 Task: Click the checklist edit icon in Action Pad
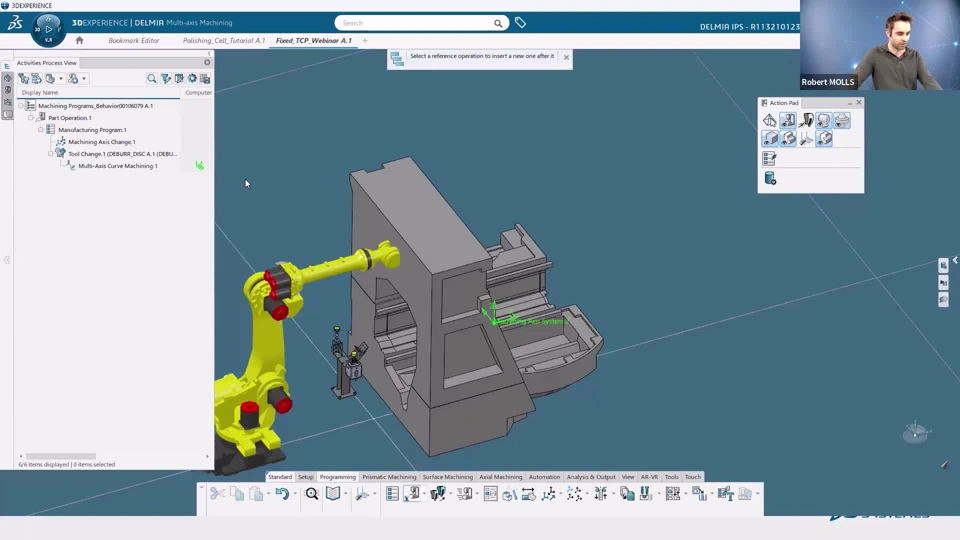(x=770, y=159)
